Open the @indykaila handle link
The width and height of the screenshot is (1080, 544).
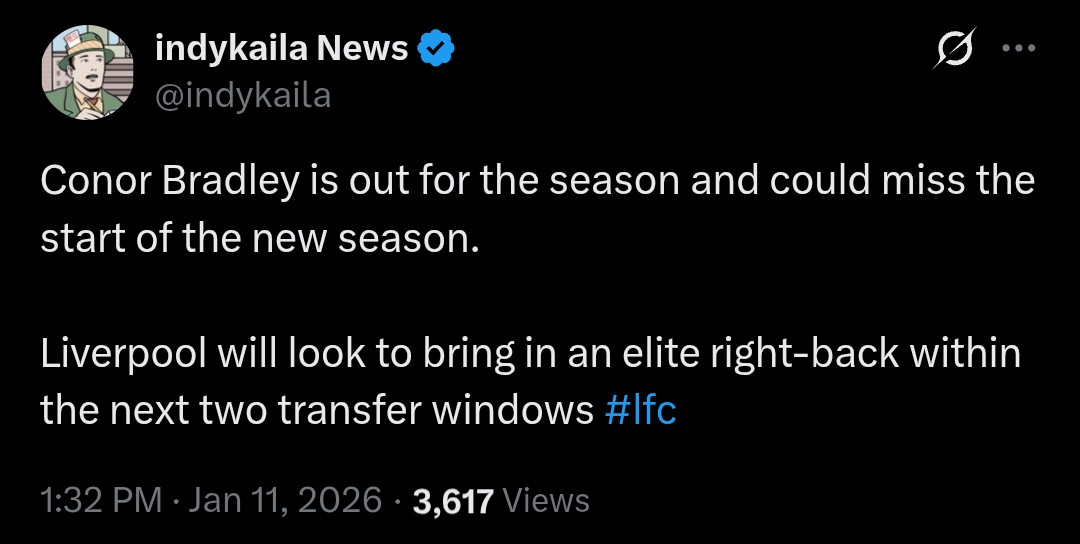(242, 96)
